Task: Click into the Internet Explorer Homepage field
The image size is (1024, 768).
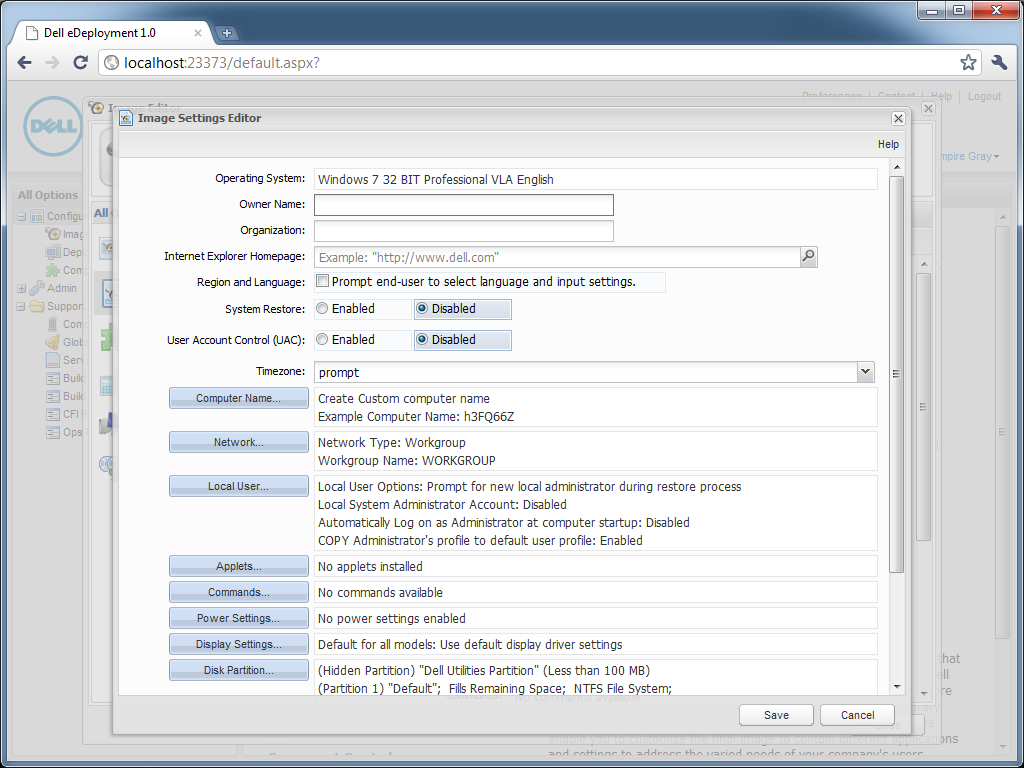Action: 557,257
